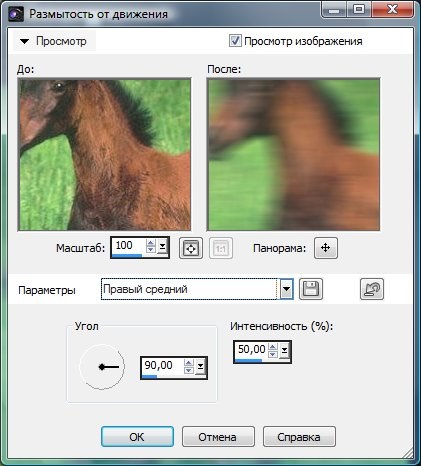Image resolution: width=421 pixels, height=466 pixels.
Task: Open Масштаб slider dropdown arrow
Action: [x=162, y=247]
